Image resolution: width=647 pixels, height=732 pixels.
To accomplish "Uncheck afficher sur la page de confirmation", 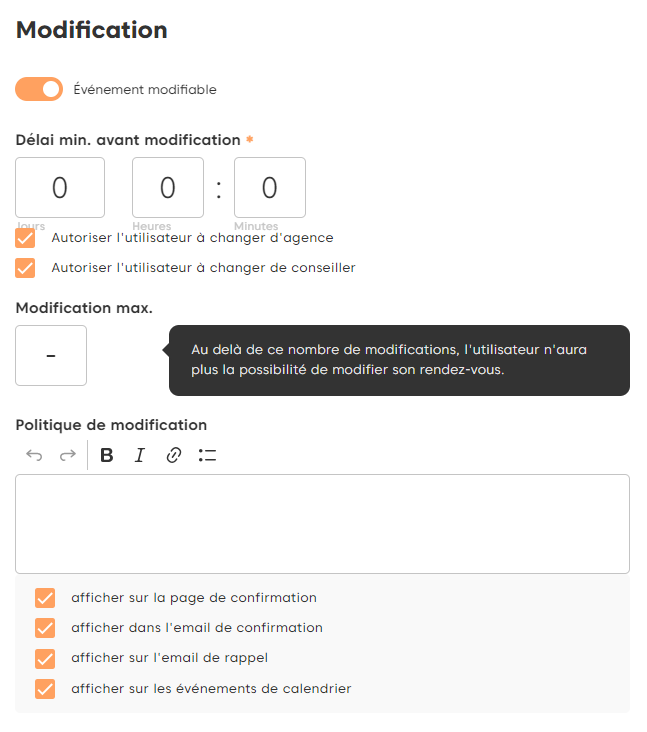I will click(x=45, y=598).
